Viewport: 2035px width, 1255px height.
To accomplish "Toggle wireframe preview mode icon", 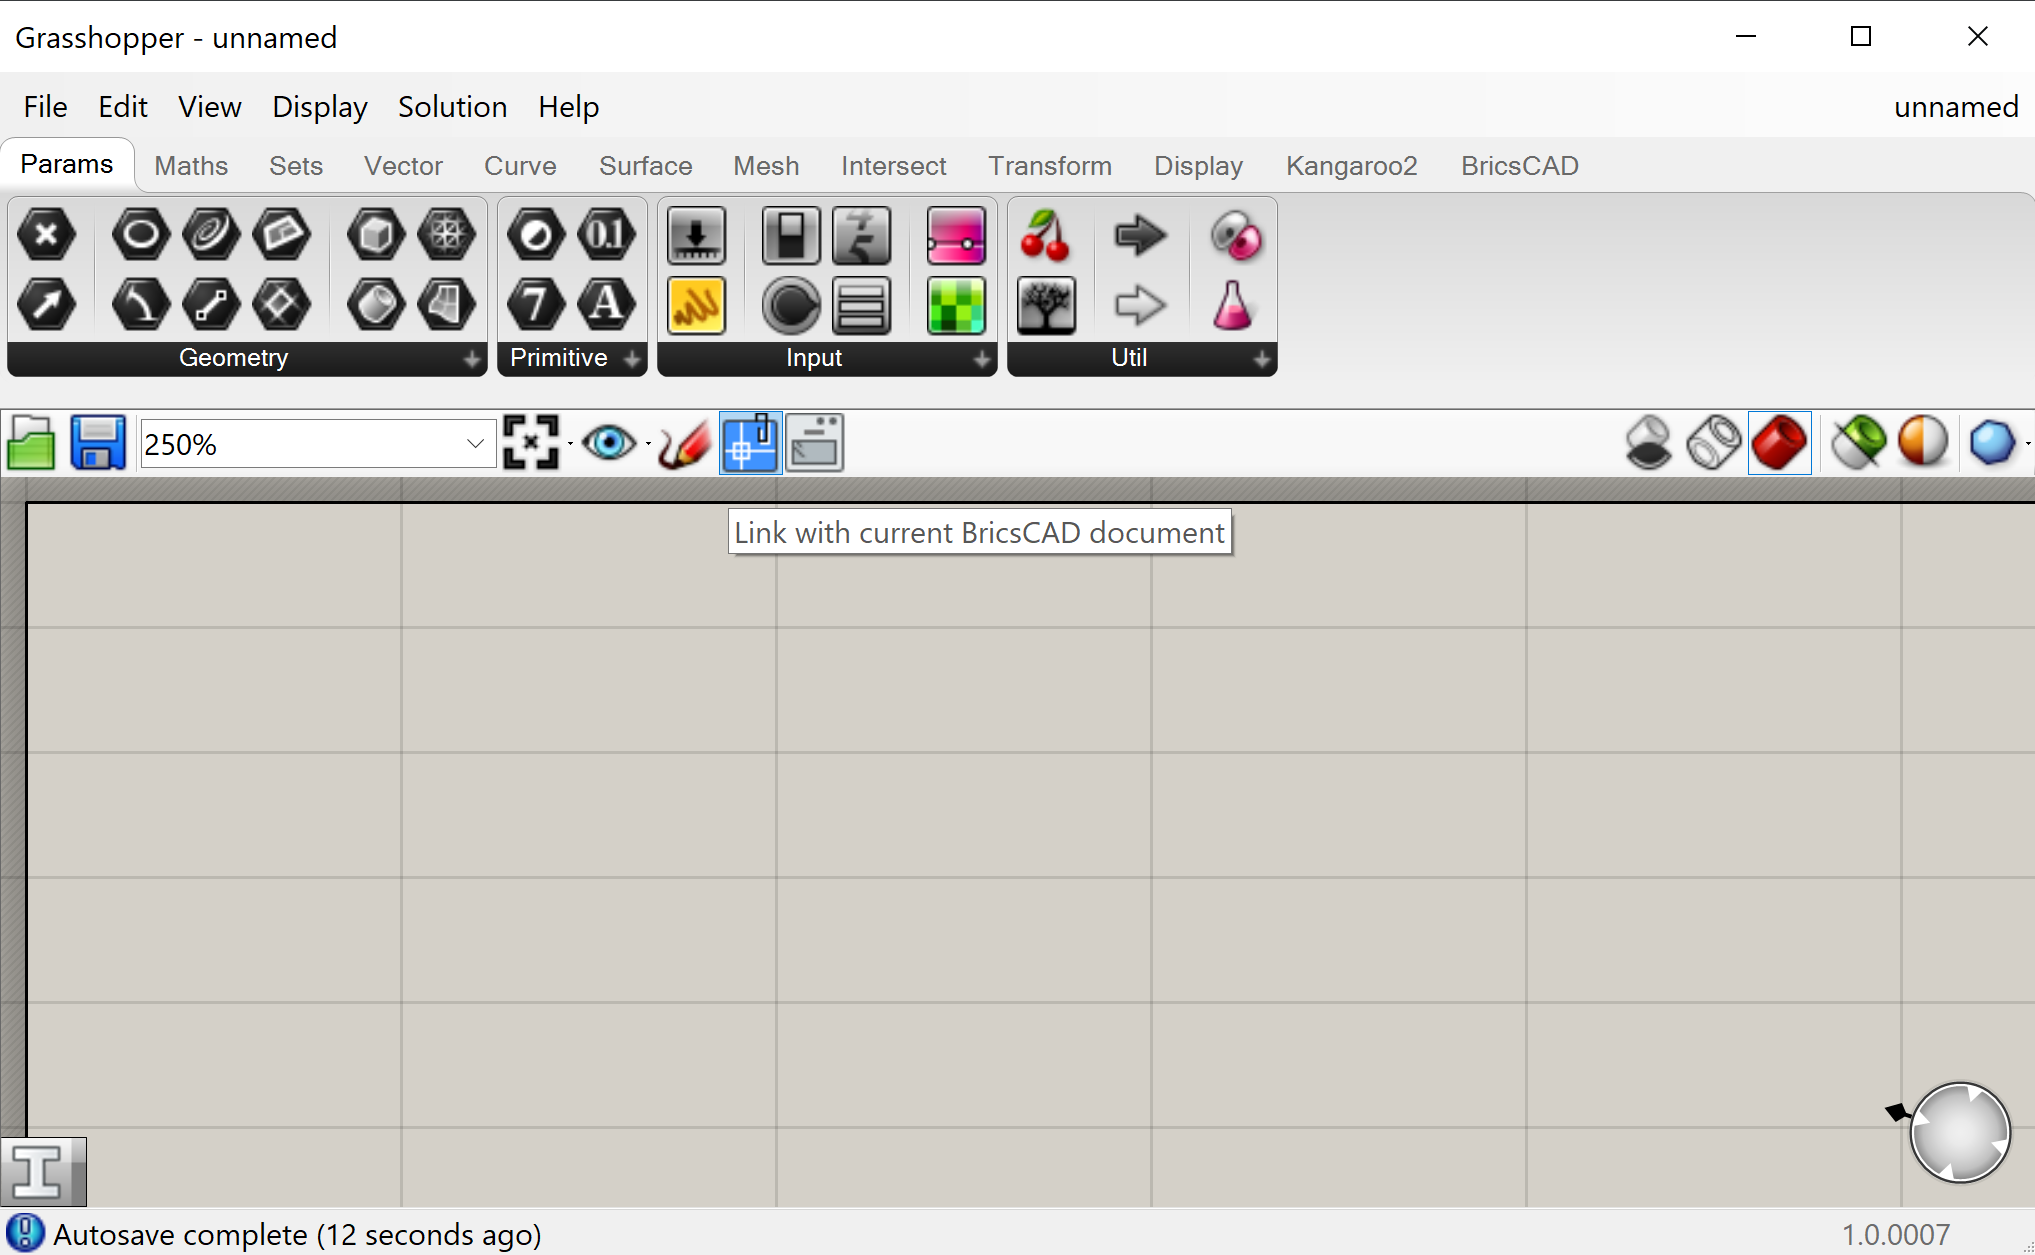I will (1714, 443).
